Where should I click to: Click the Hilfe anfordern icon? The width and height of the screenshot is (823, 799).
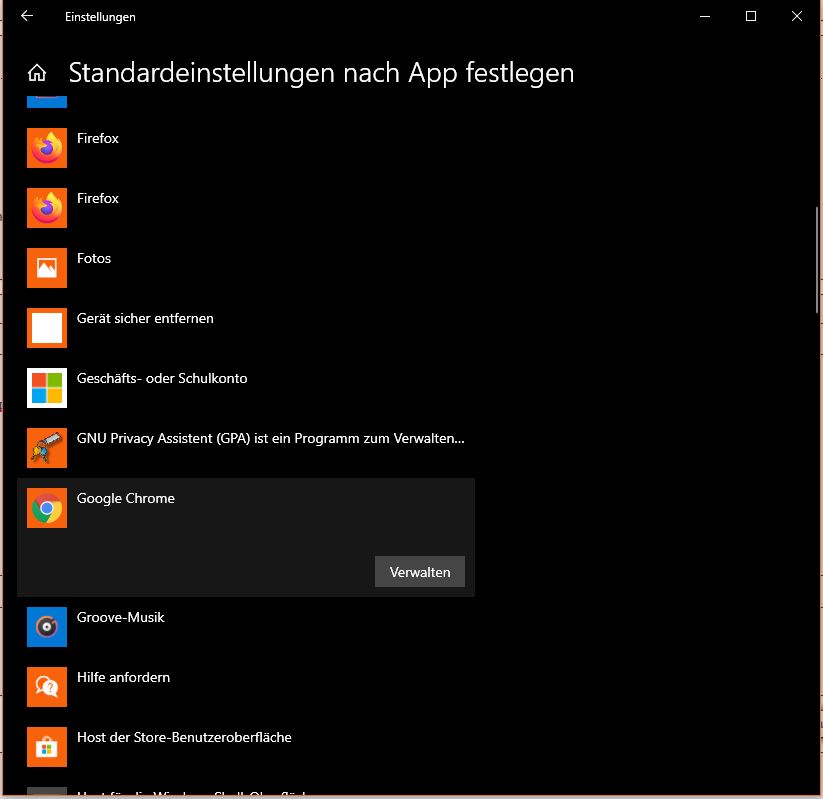point(47,687)
